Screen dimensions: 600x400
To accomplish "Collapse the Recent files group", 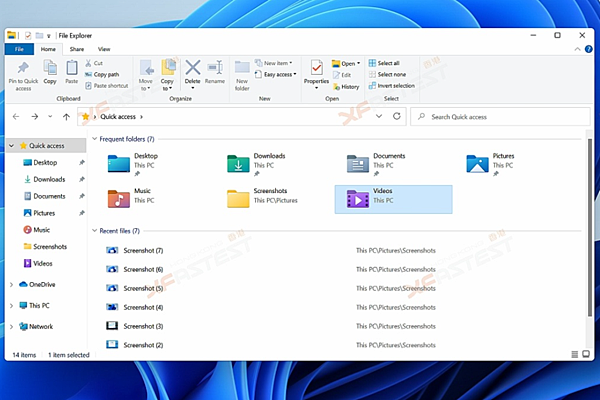I will [95, 231].
